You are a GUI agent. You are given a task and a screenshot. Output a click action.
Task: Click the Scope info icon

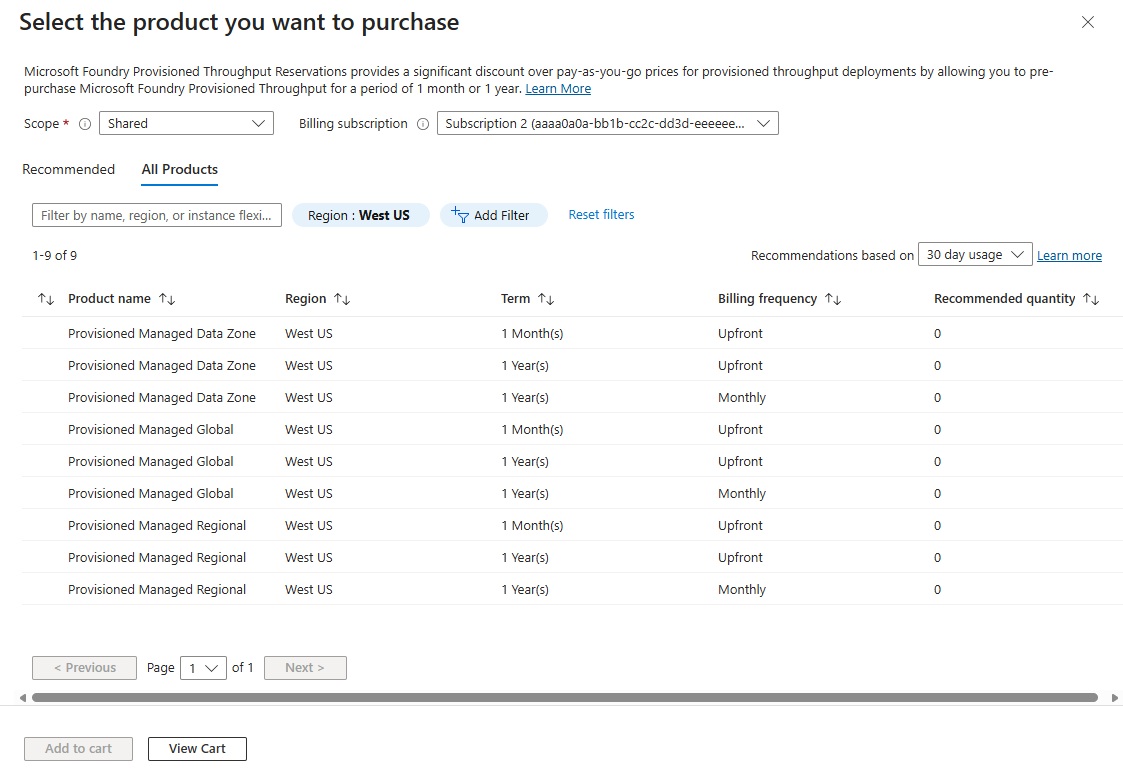tap(85, 124)
